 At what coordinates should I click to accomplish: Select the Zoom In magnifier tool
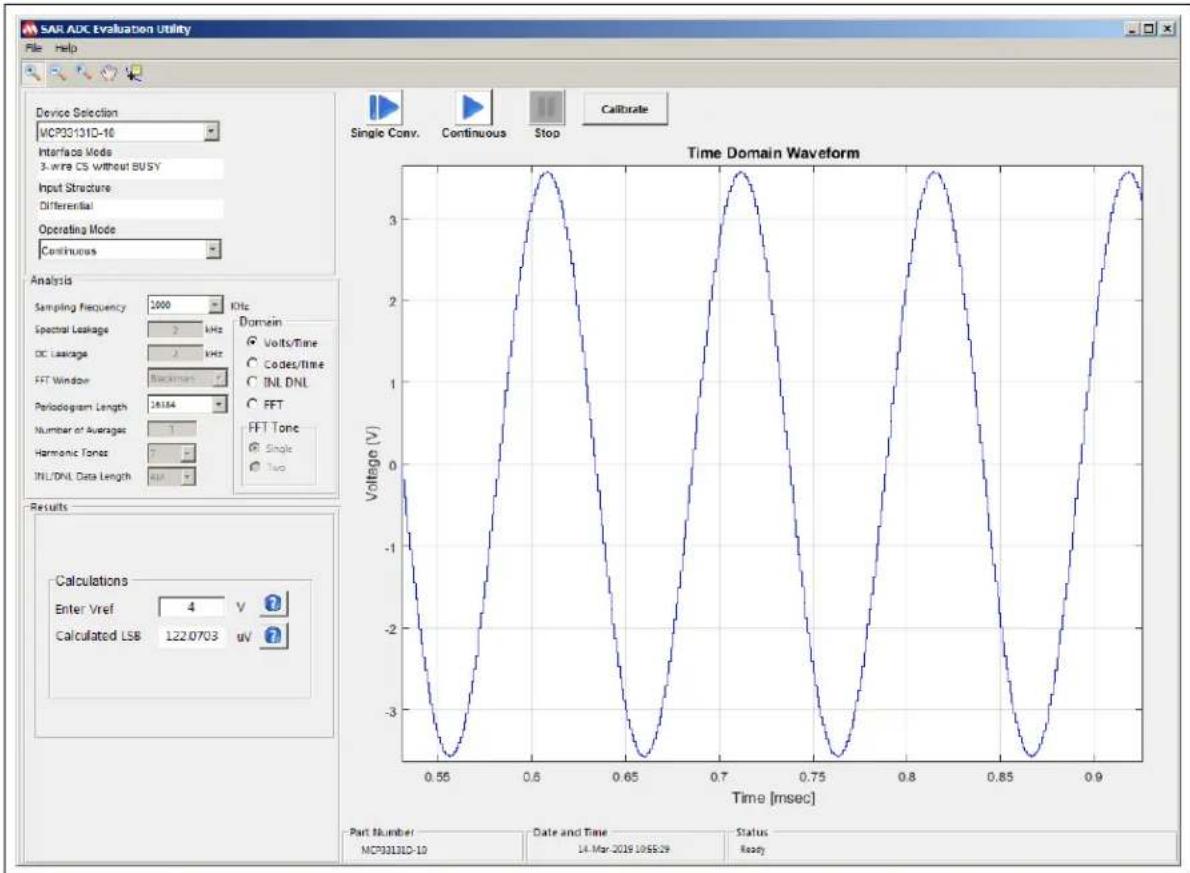tap(33, 73)
